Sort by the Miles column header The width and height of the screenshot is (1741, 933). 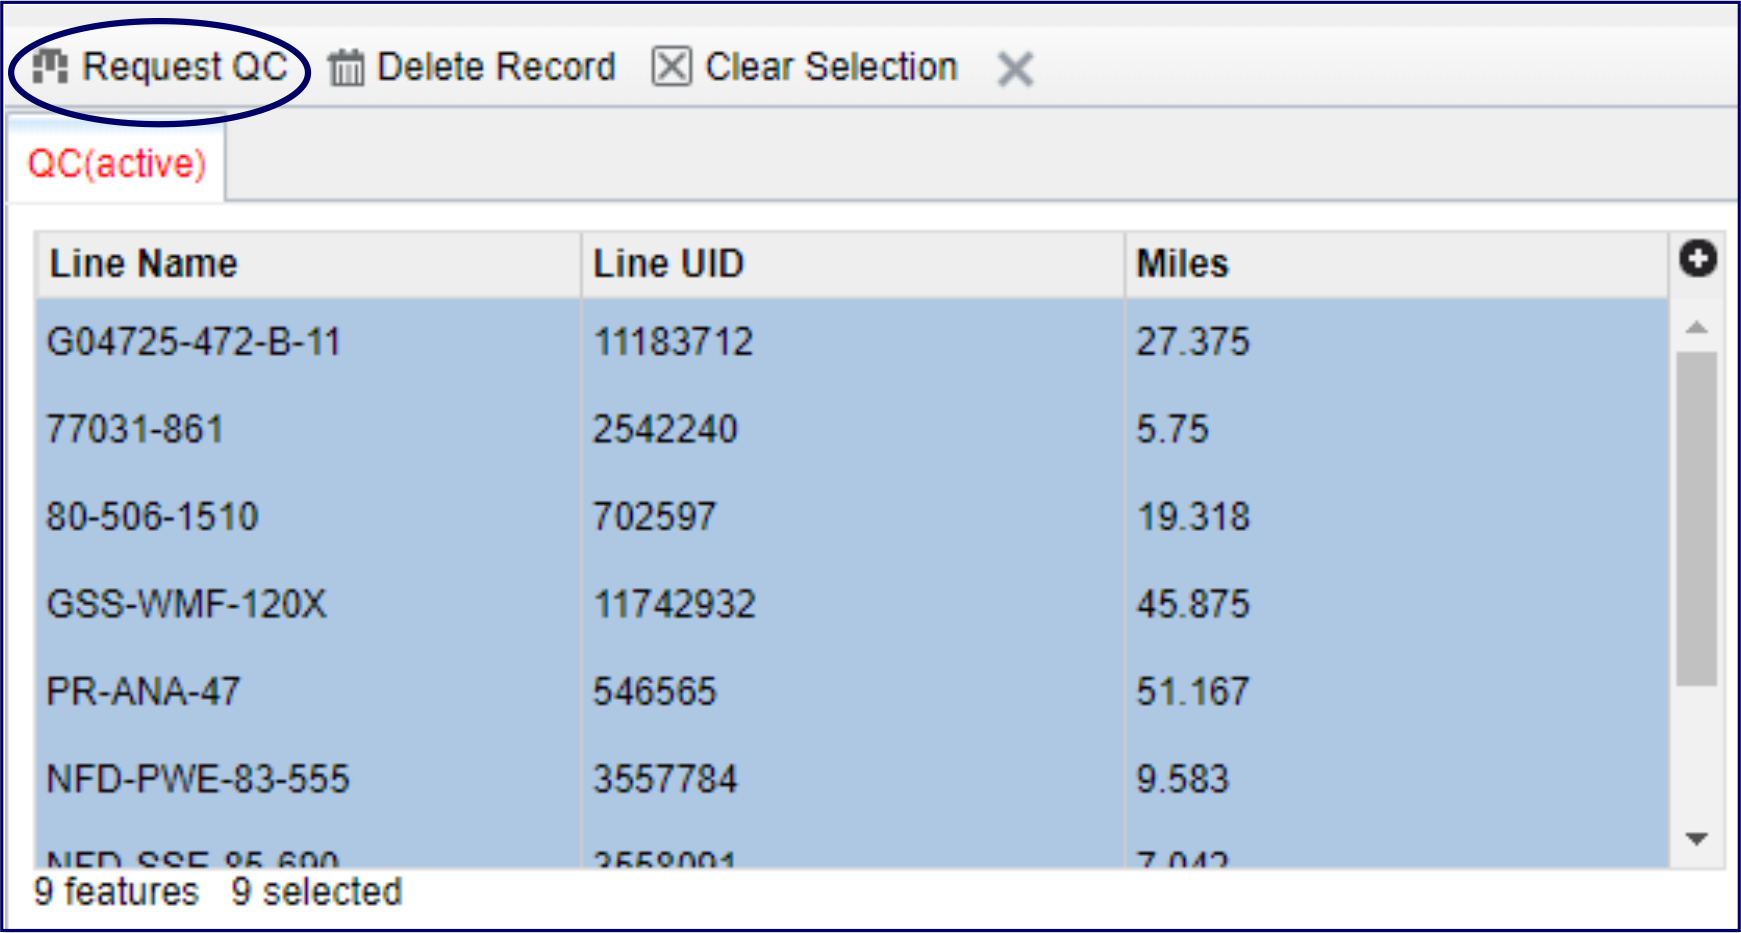[x=1182, y=264]
